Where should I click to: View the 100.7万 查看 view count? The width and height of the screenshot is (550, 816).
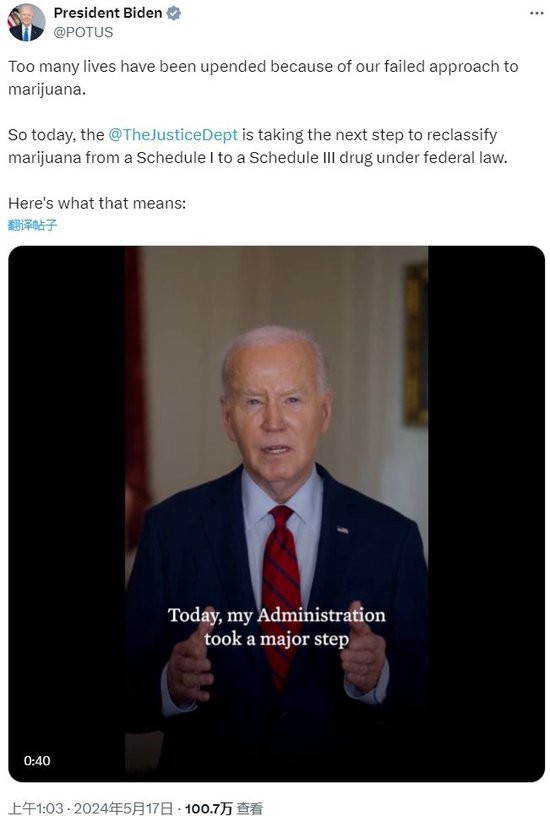pyautogui.click(x=224, y=808)
